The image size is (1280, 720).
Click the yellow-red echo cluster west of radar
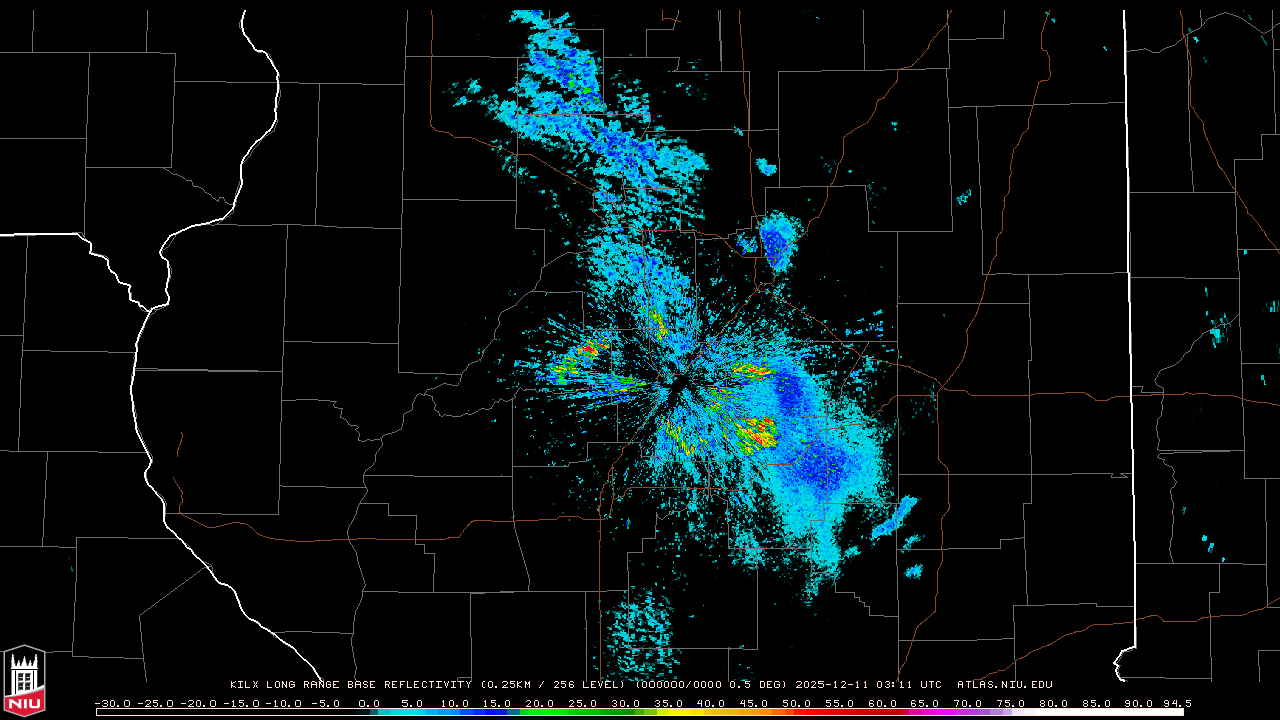pos(585,351)
